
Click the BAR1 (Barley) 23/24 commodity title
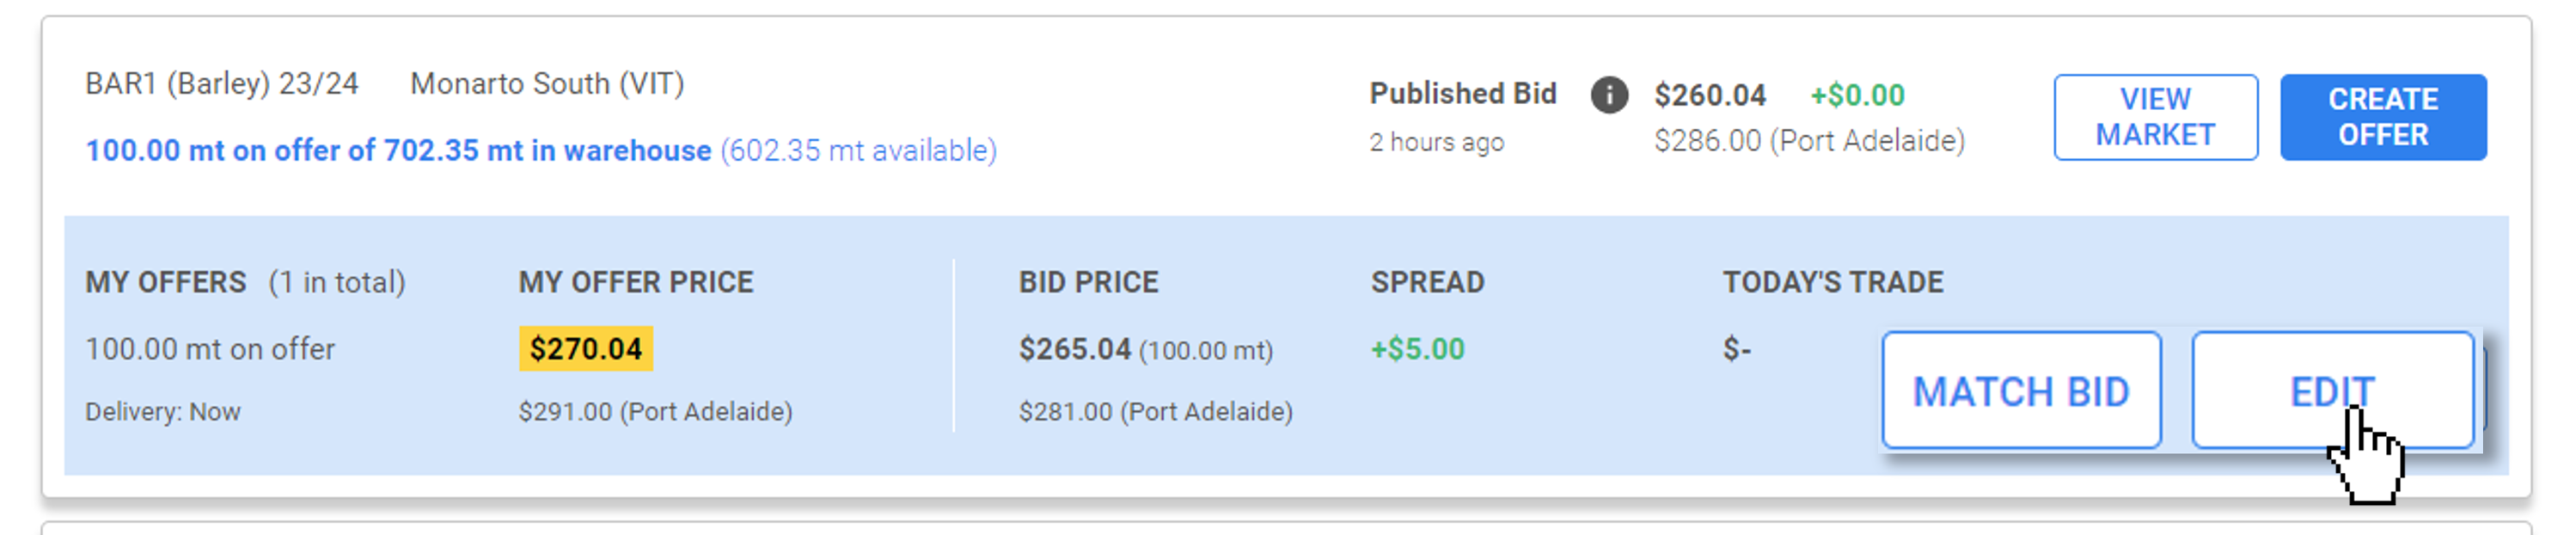coord(221,83)
